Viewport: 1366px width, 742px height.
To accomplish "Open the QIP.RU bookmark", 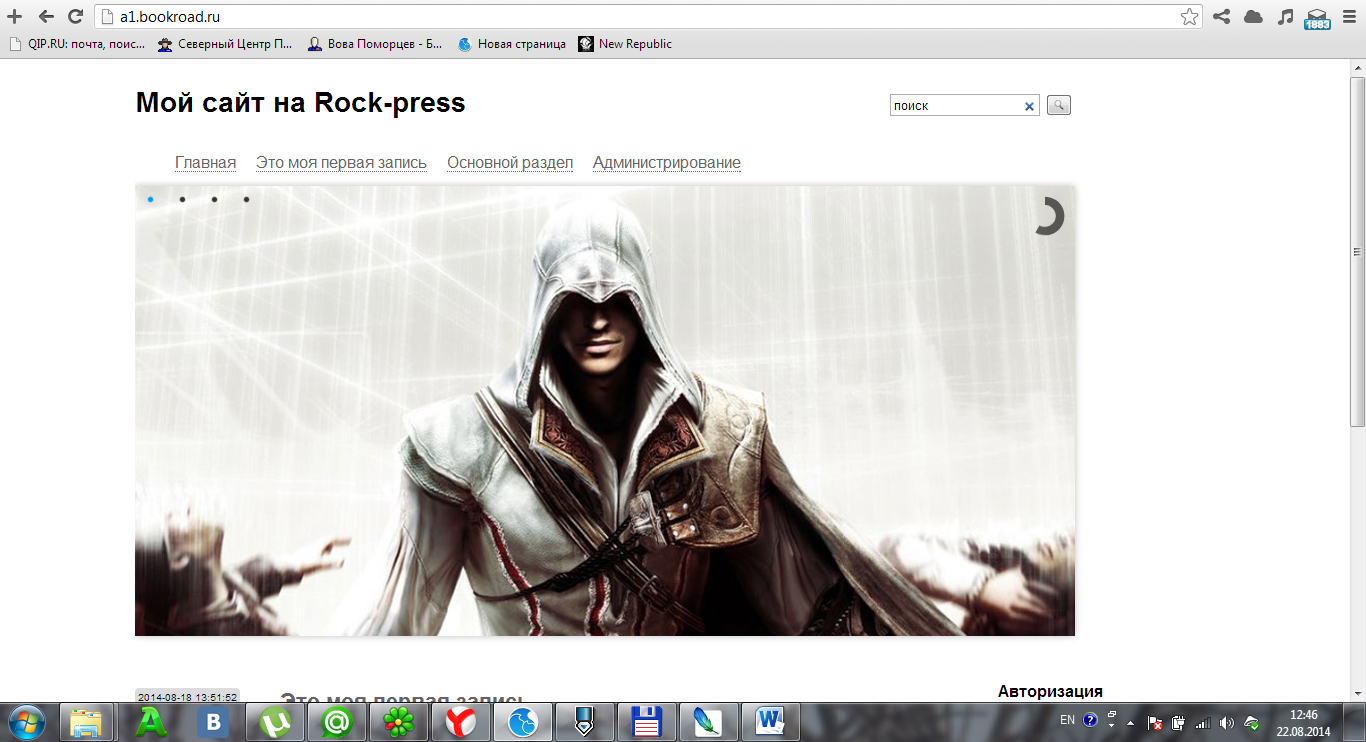I will pyautogui.click(x=77, y=44).
